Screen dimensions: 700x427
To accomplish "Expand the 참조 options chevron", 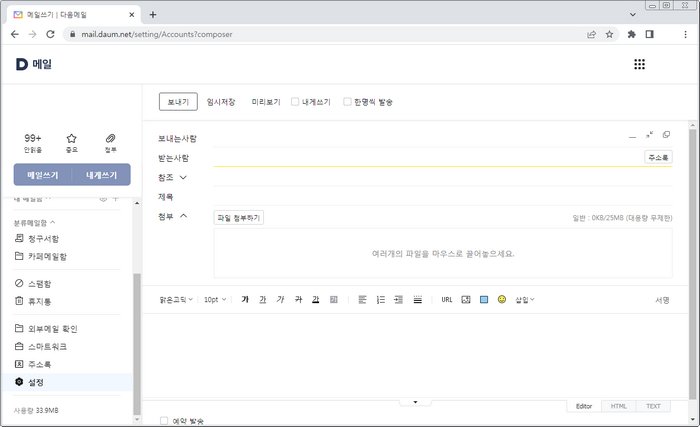I will pyautogui.click(x=183, y=177).
